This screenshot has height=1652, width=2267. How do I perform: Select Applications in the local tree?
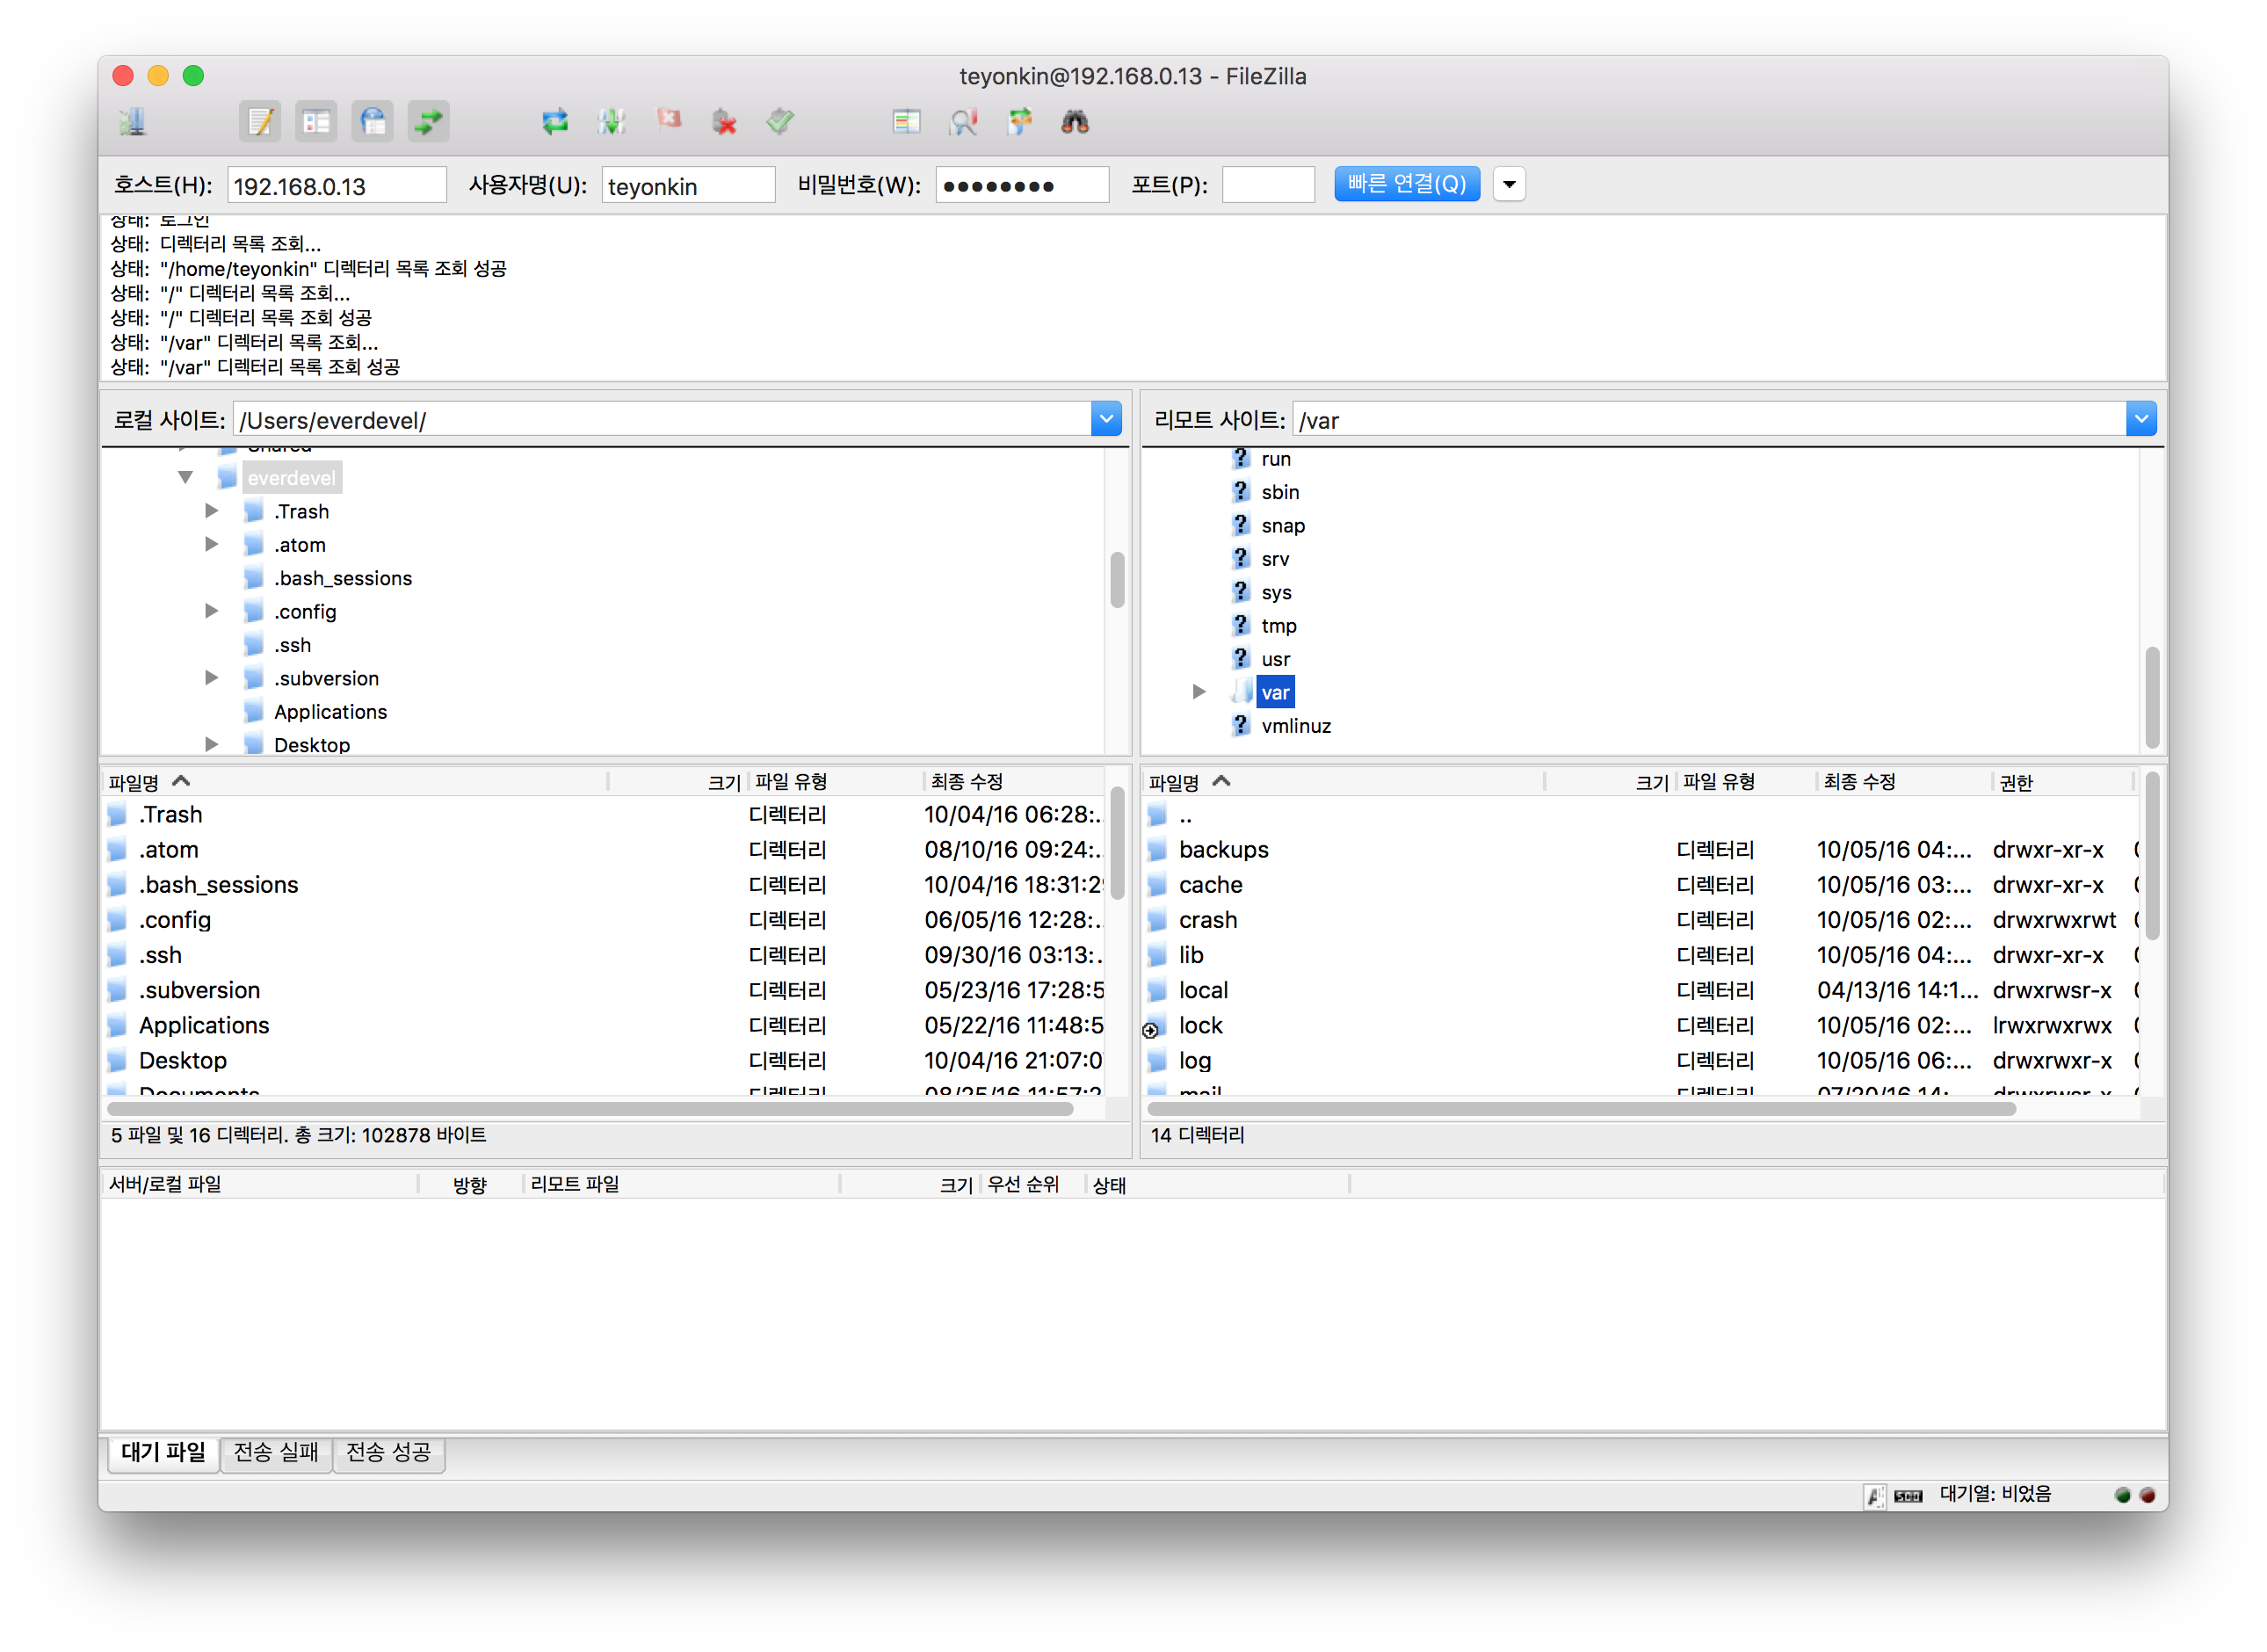pos(330,712)
